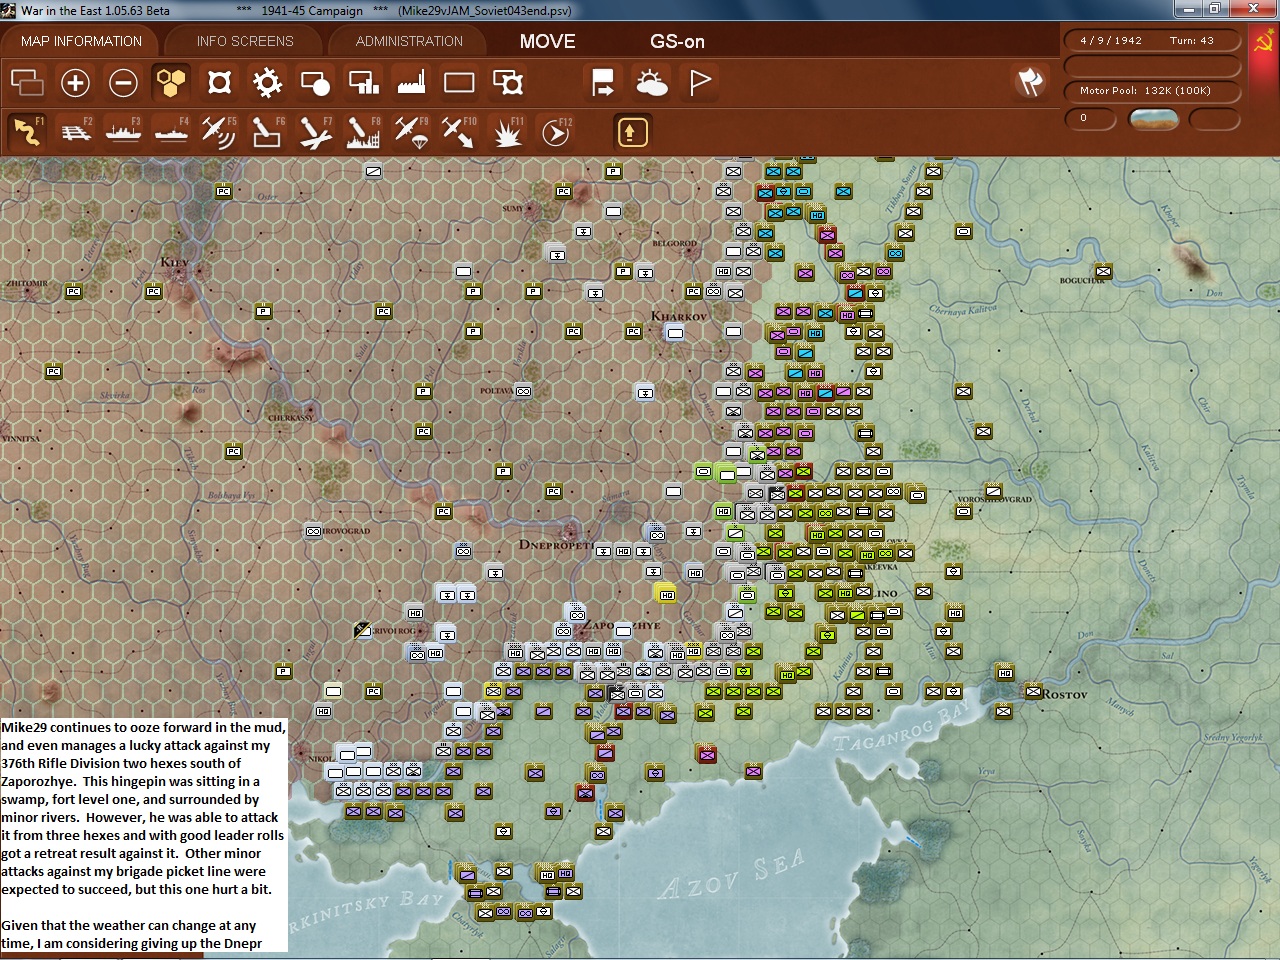This screenshot has width=1280, height=960.
Task: Zoom in the map with plus icon
Action: 75,82
